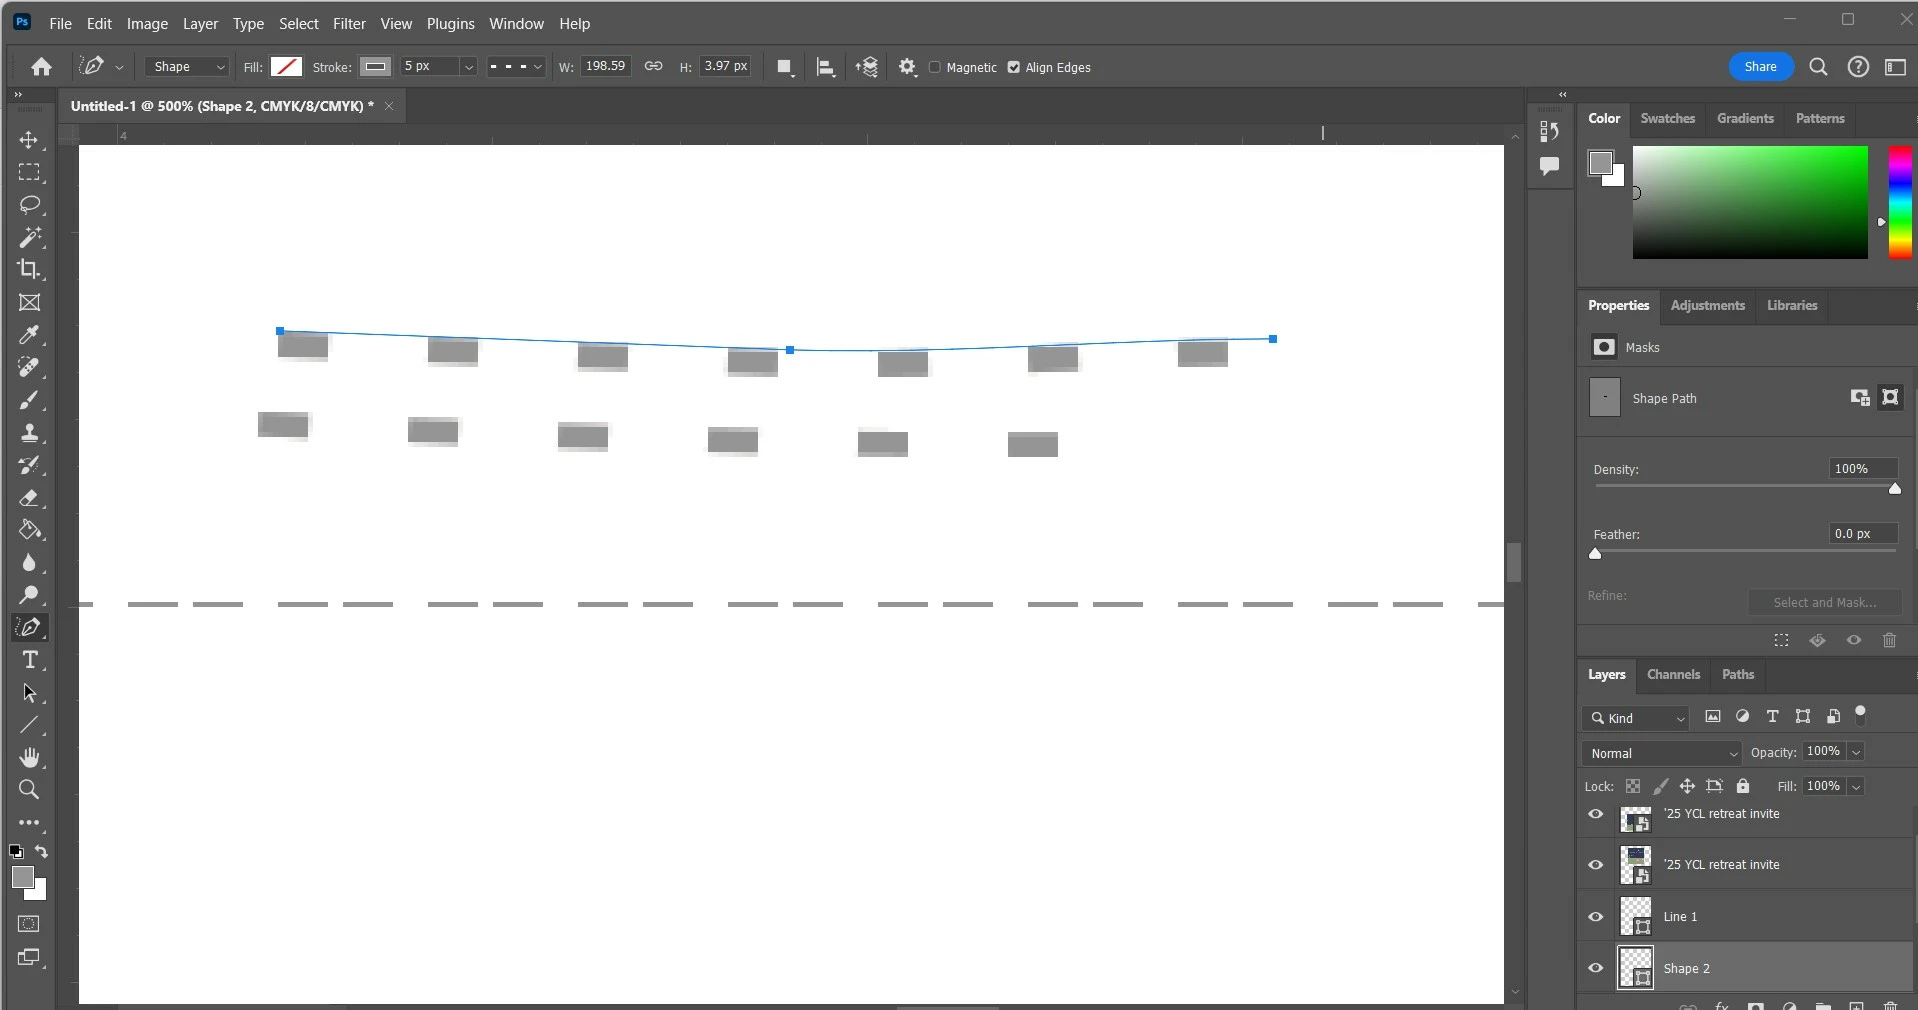Open the Normal blend mode dropdown

pos(1663,753)
